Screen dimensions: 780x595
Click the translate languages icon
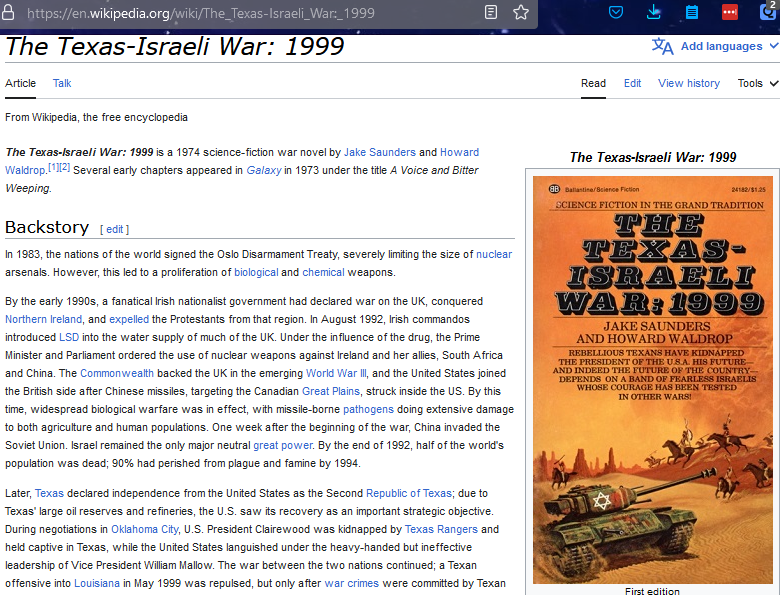coord(662,46)
